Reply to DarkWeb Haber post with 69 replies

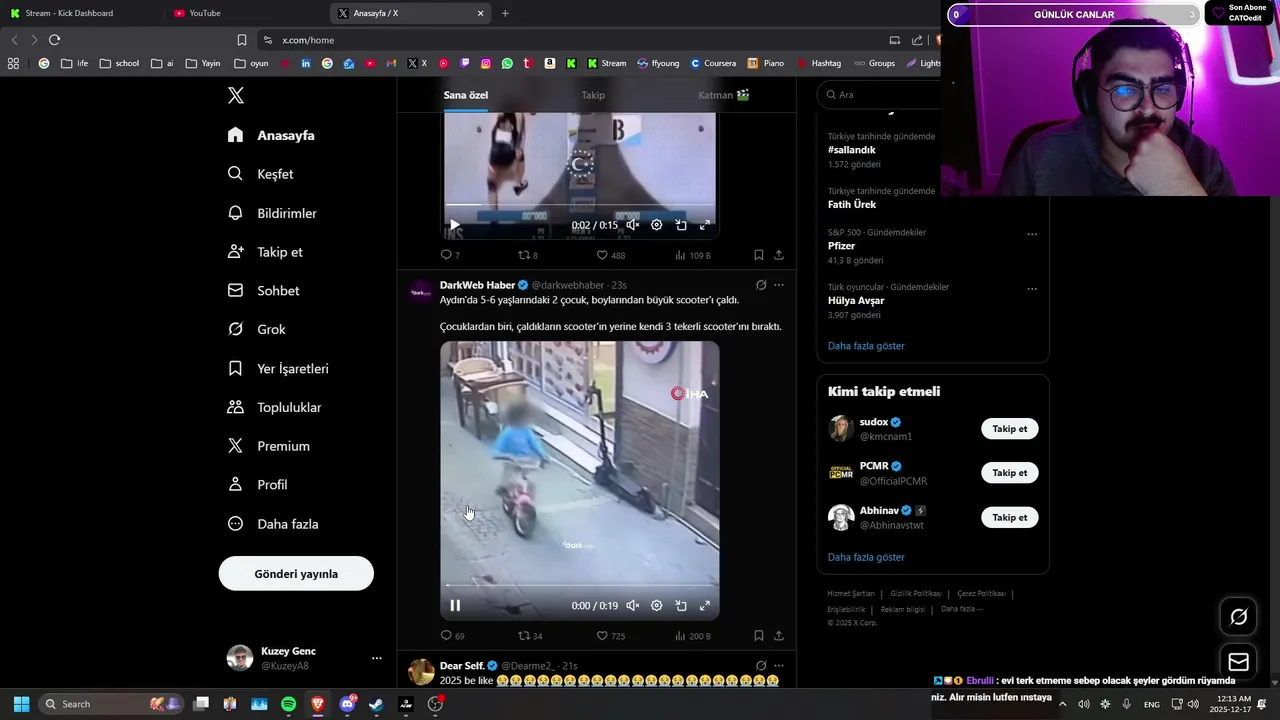(452, 636)
